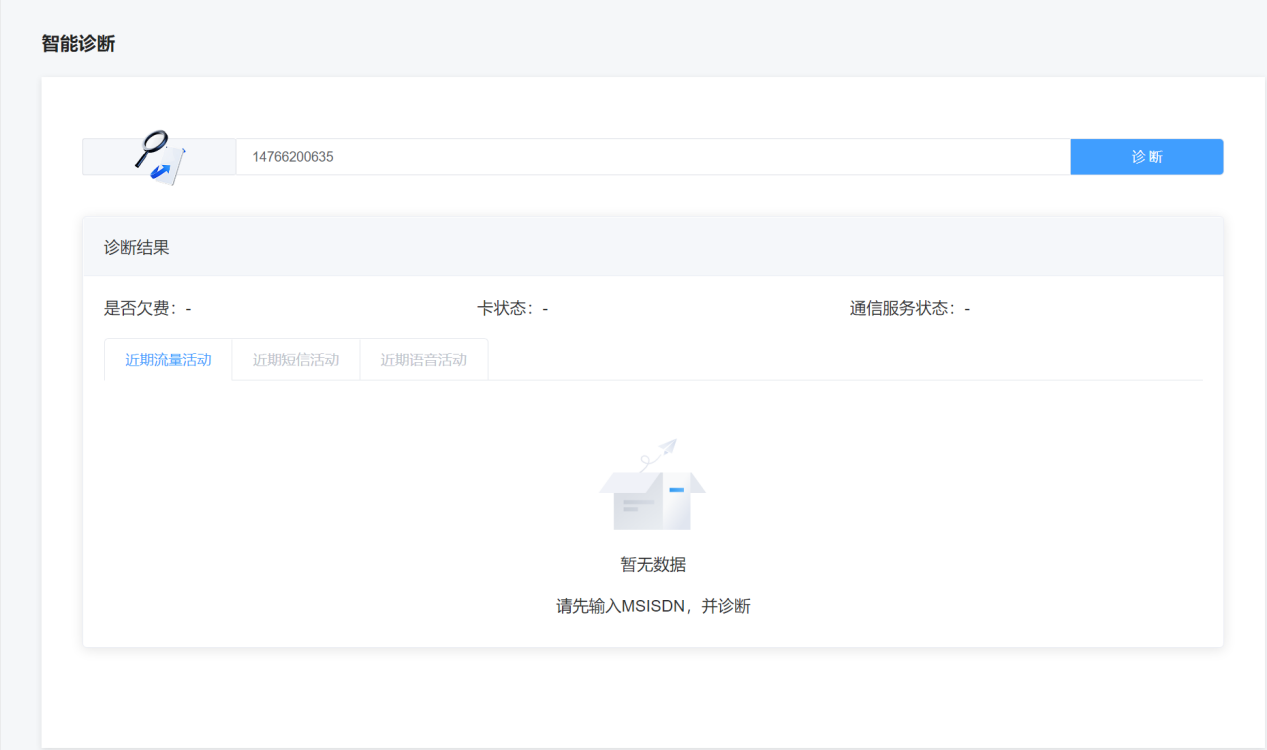
Task: Click the 暂无数据 text
Action: [x=653, y=565]
